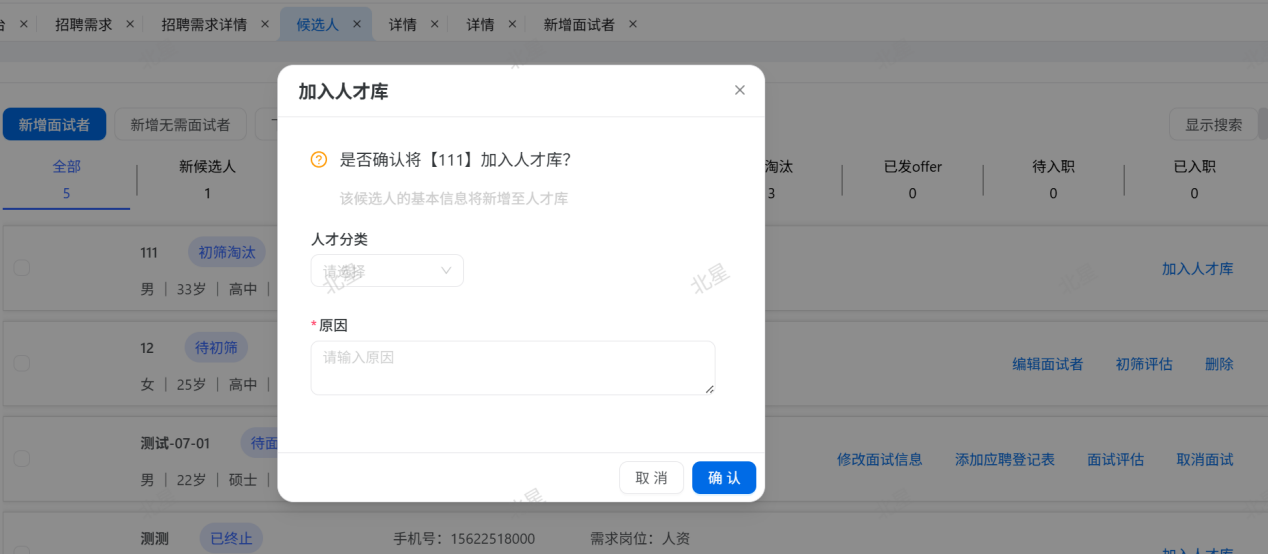This screenshot has width=1268, height=554.
Task: Open 初筛评估 link for candidate 12
Action: coord(1144,364)
